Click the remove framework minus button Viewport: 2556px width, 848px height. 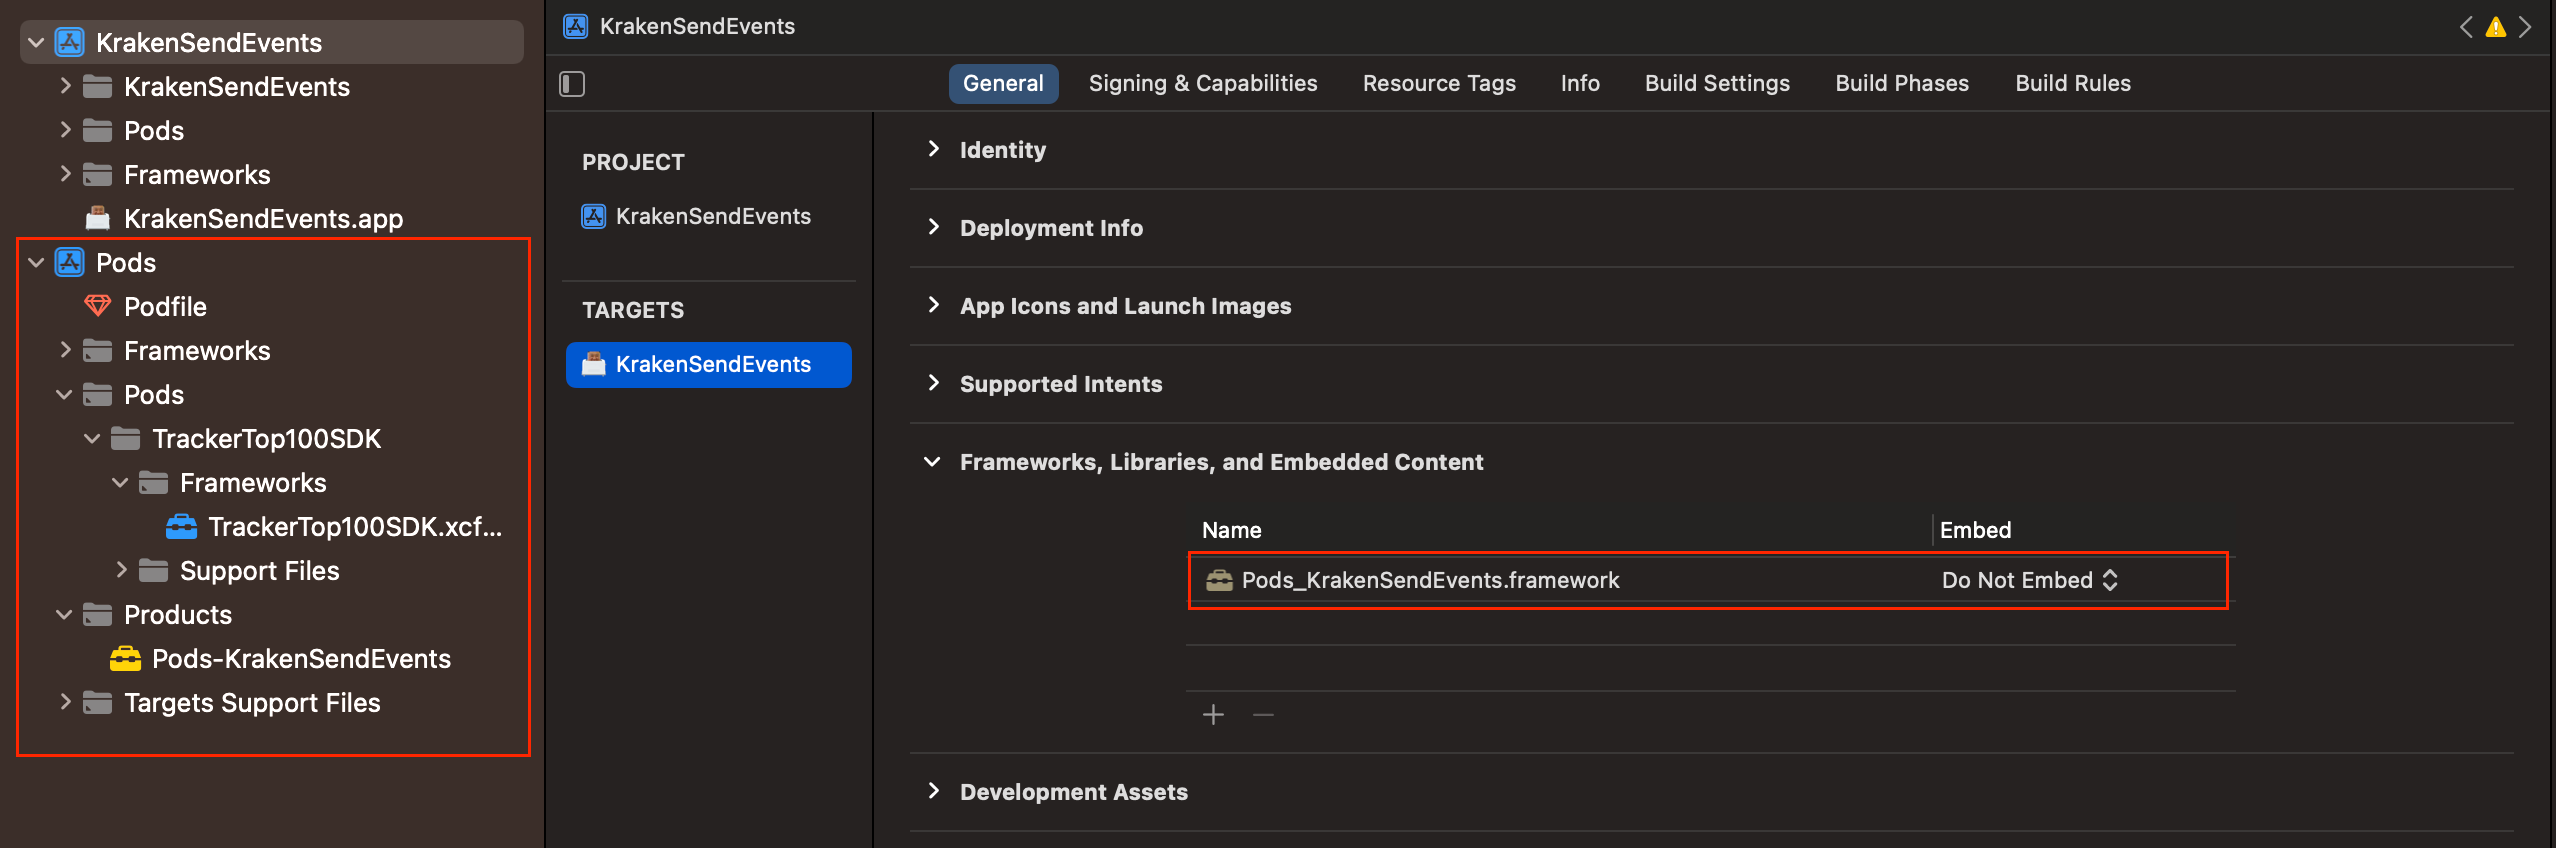[1263, 715]
